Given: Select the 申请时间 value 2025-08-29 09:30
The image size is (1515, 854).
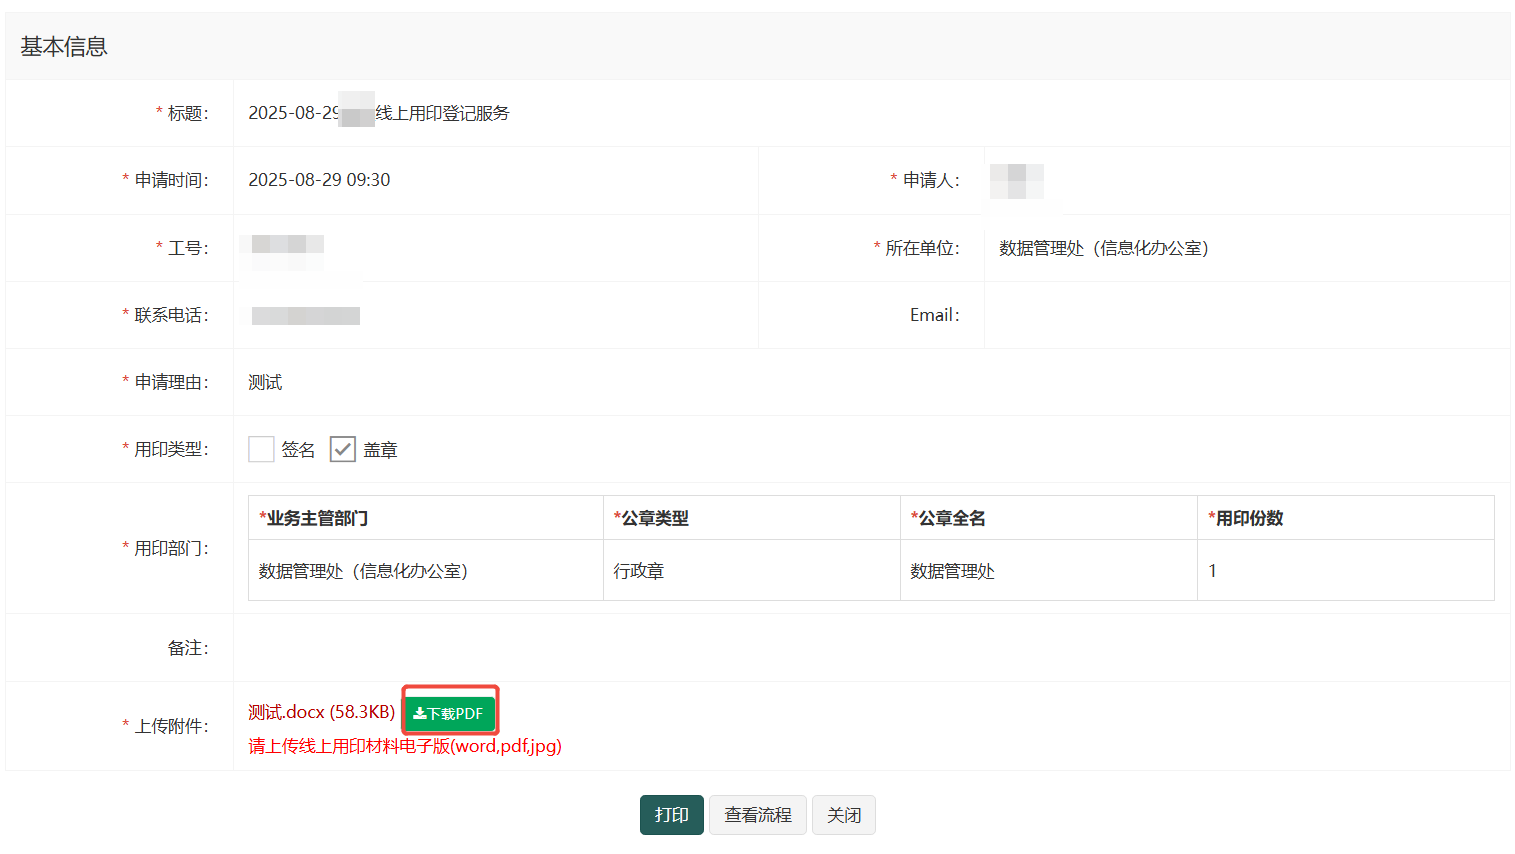Looking at the screenshot, I should tap(319, 180).
